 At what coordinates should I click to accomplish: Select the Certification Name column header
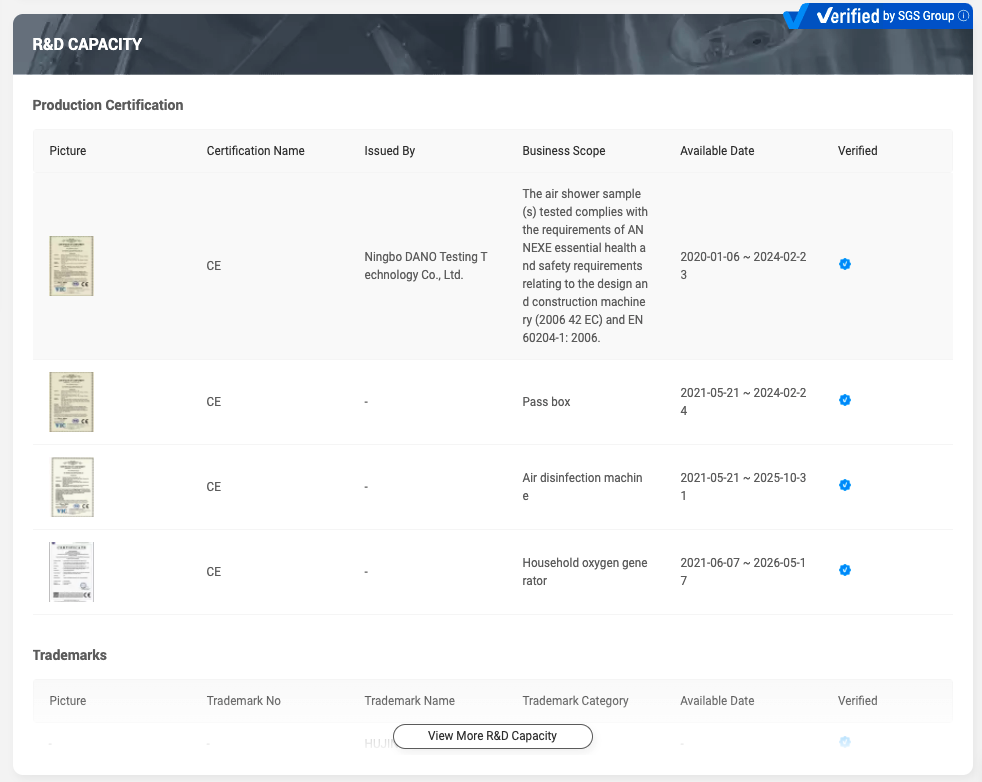[x=255, y=151]
